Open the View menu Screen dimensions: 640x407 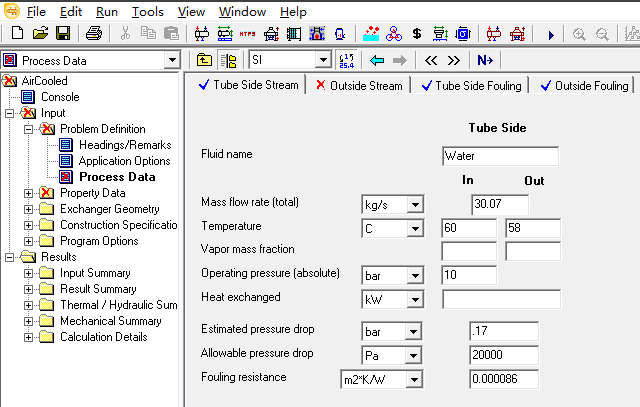(191, 12)
